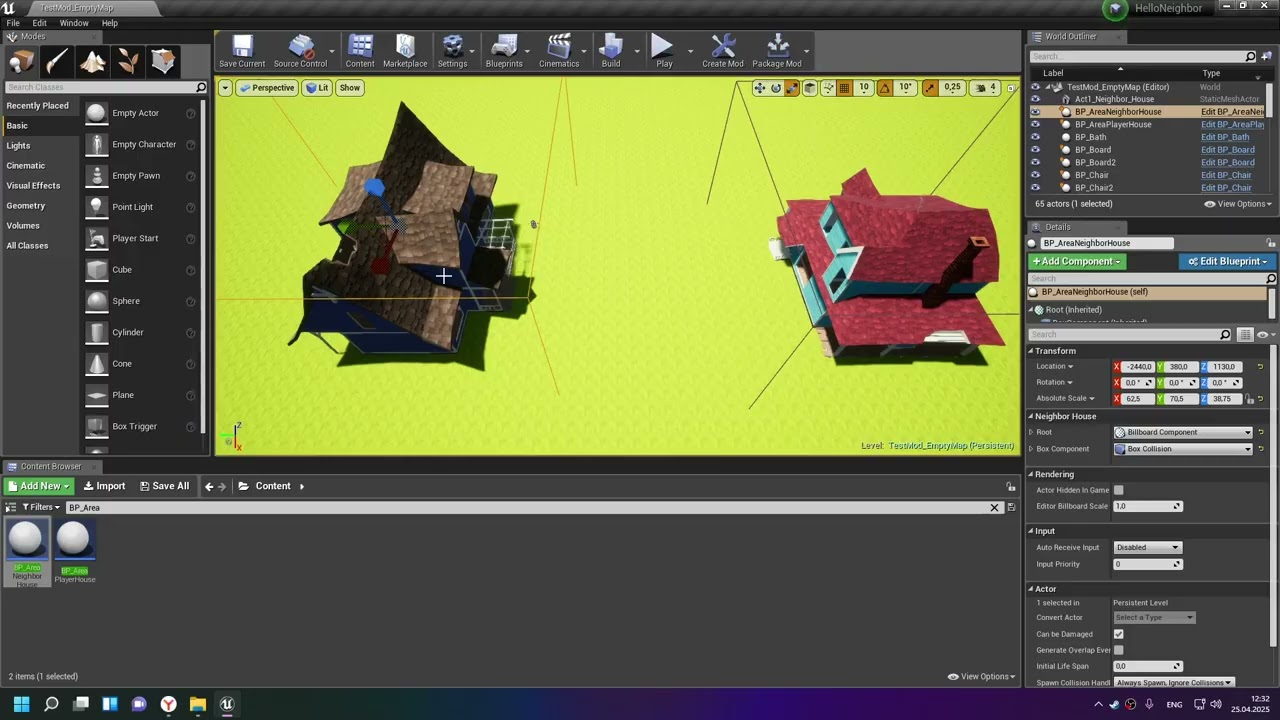
Task: Click the Point Light class icon
Action: point(96,207)
